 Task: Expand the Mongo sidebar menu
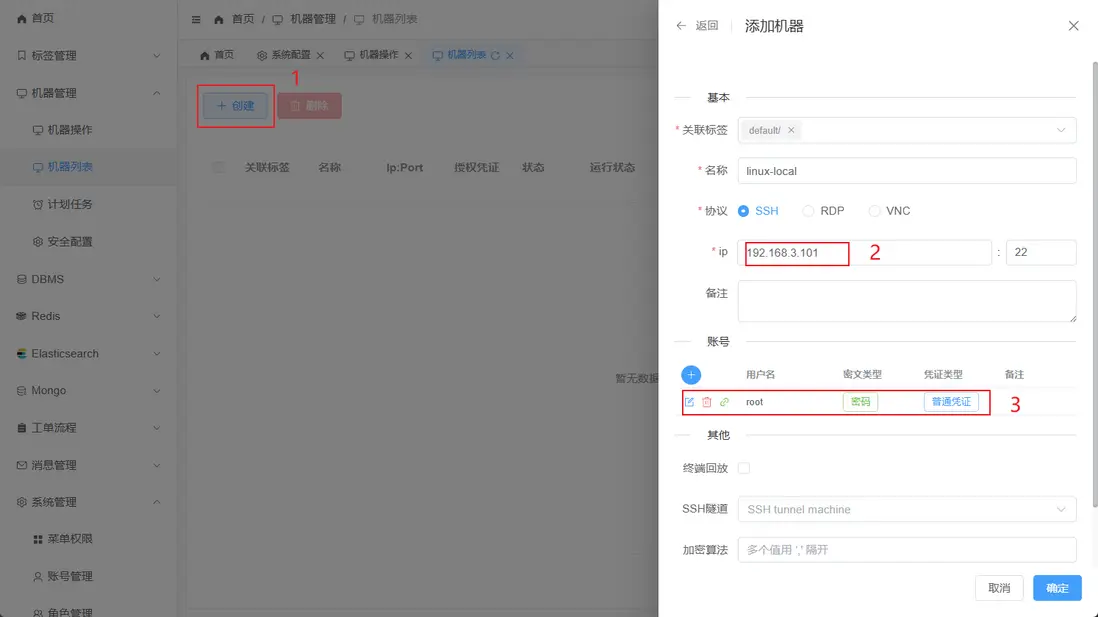tap(88, 390)
